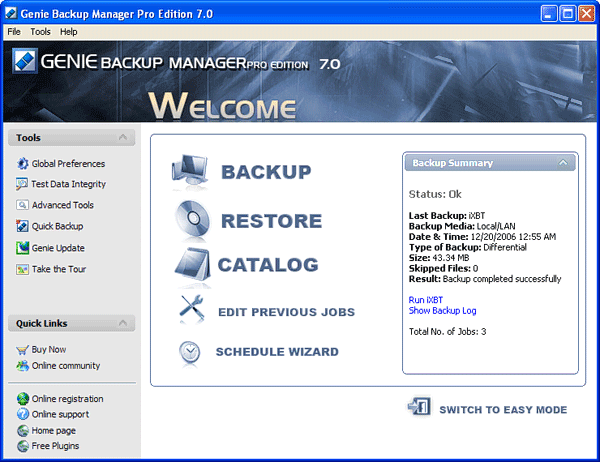Click Genie Update text link
Screen dimensions: 600x462
tap(58, 248)
